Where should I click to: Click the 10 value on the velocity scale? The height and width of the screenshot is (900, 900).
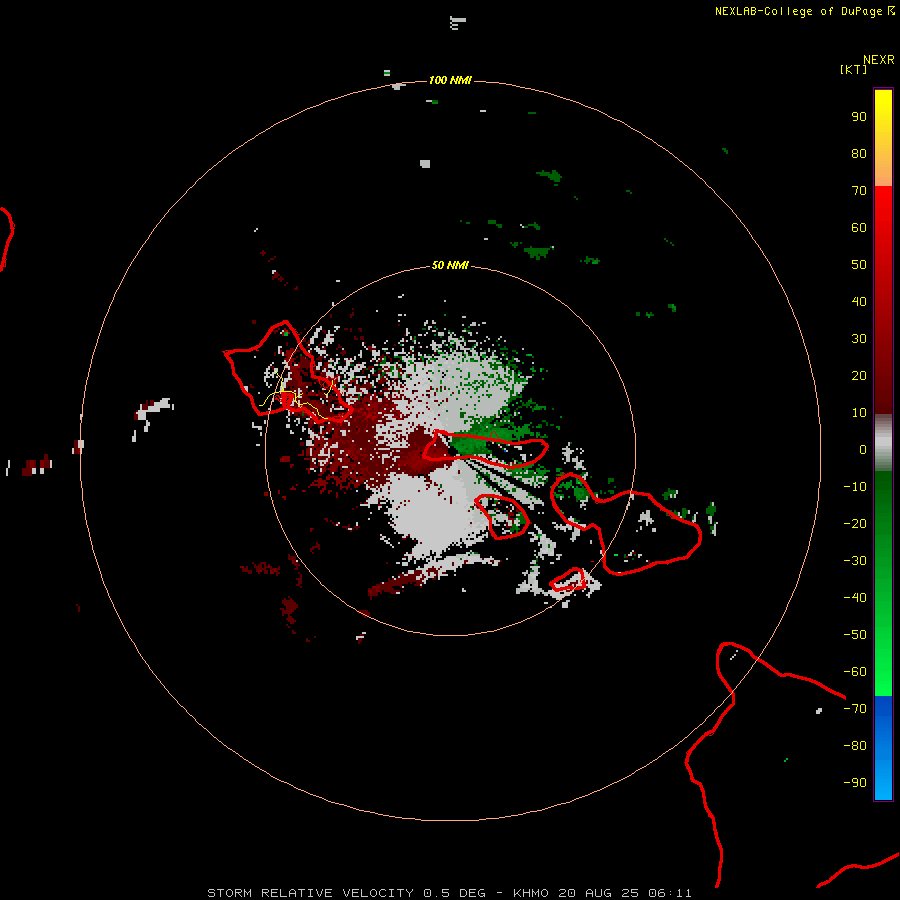click(x=859, y=413)
